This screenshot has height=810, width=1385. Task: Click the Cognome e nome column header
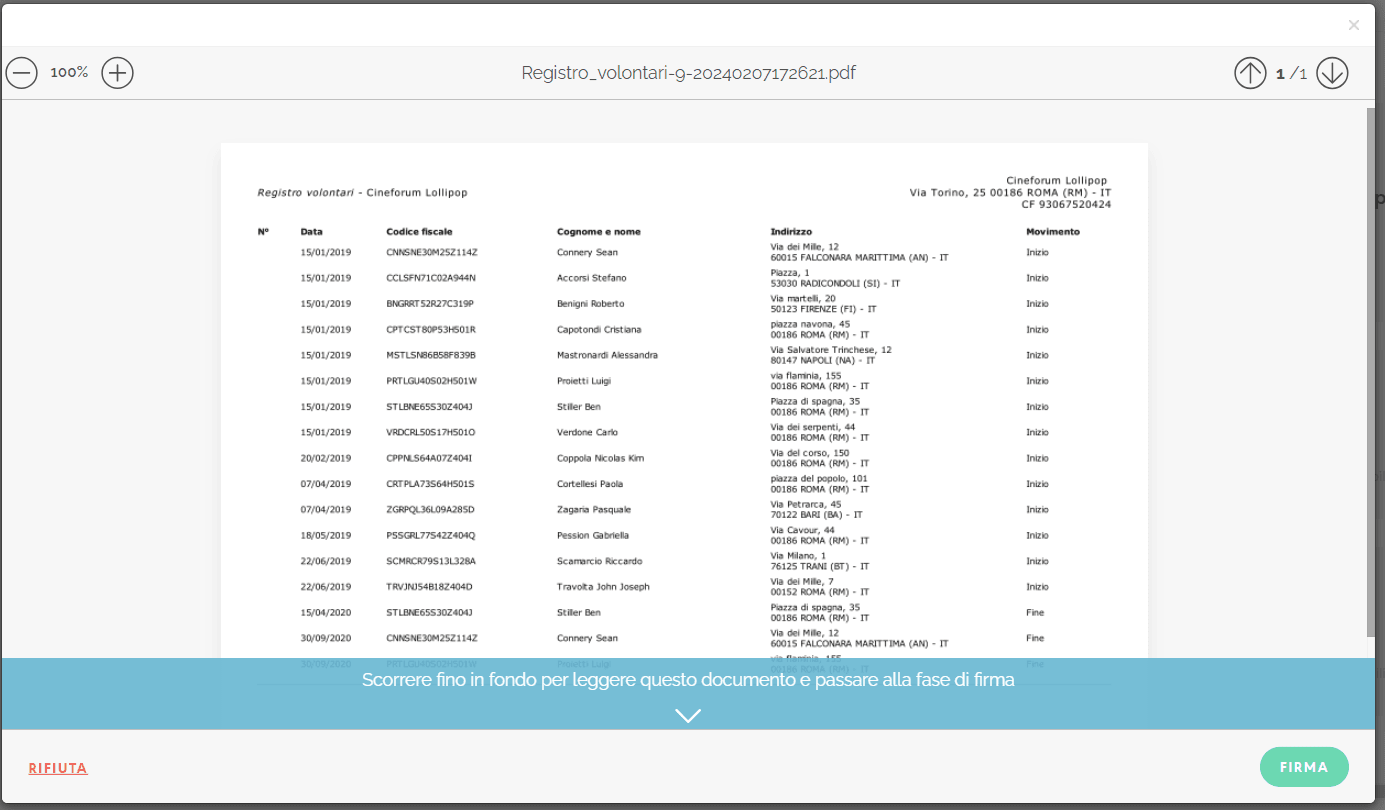[x=598, y=232]
